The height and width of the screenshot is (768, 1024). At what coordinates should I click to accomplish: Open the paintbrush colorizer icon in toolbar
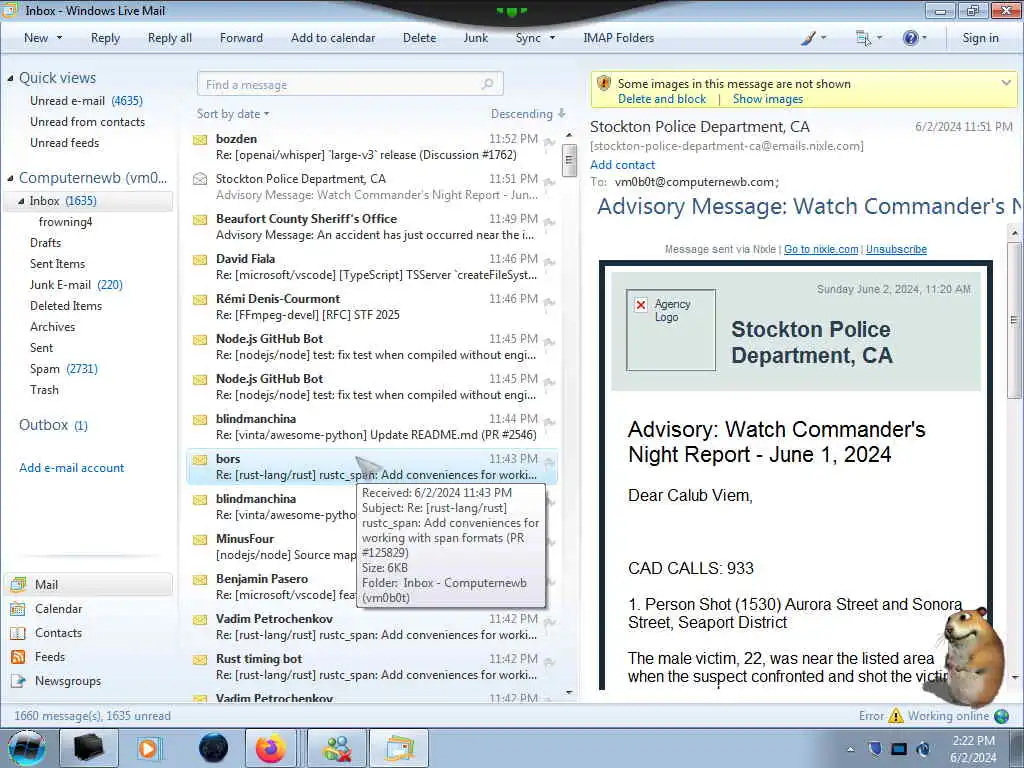pos(808,39)
